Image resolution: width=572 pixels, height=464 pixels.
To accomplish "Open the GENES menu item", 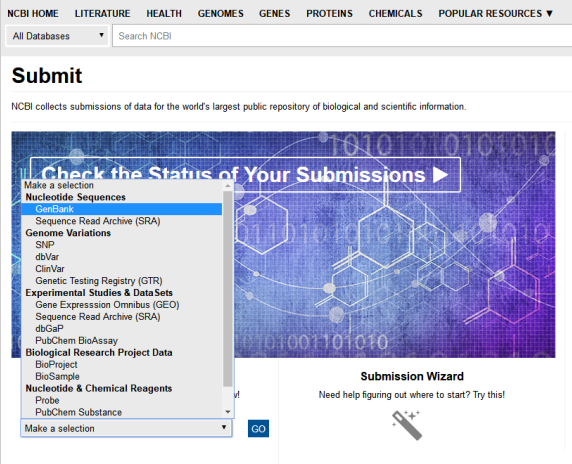I will tap(275, 13).
